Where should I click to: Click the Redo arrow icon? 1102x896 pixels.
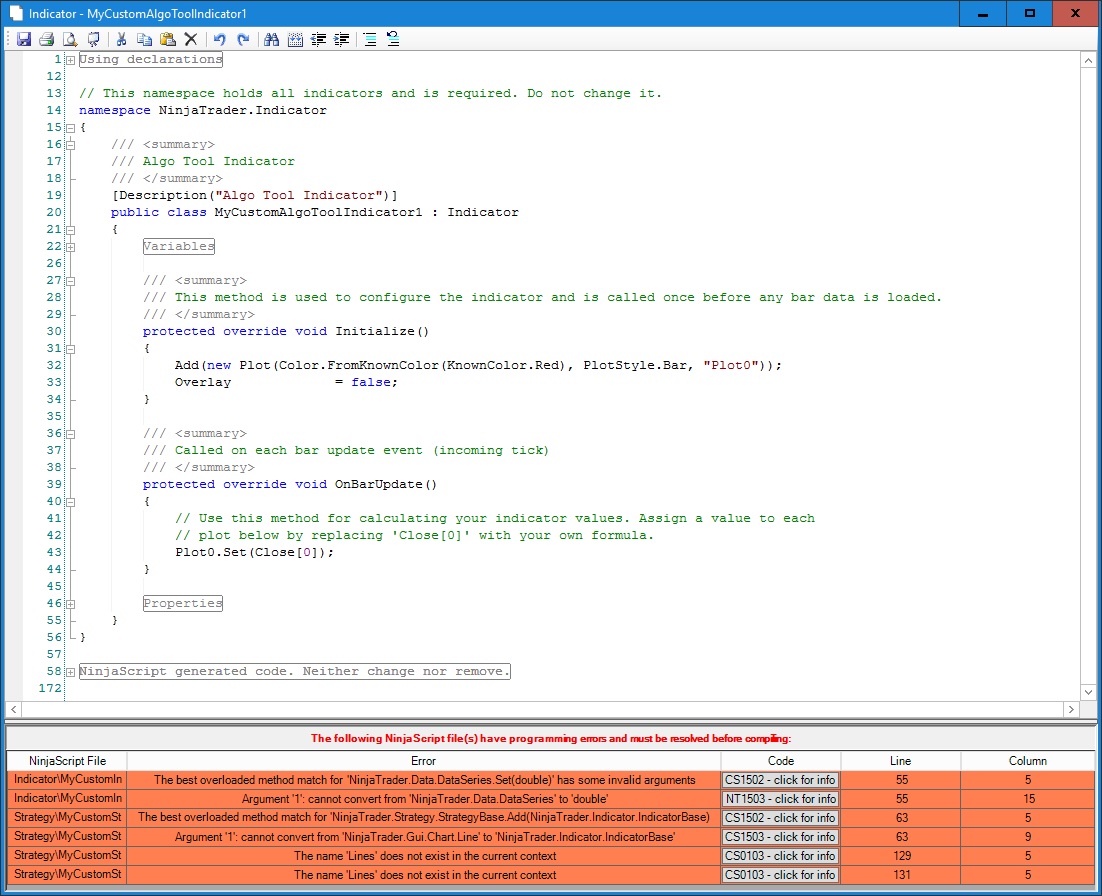click(244, 40)
